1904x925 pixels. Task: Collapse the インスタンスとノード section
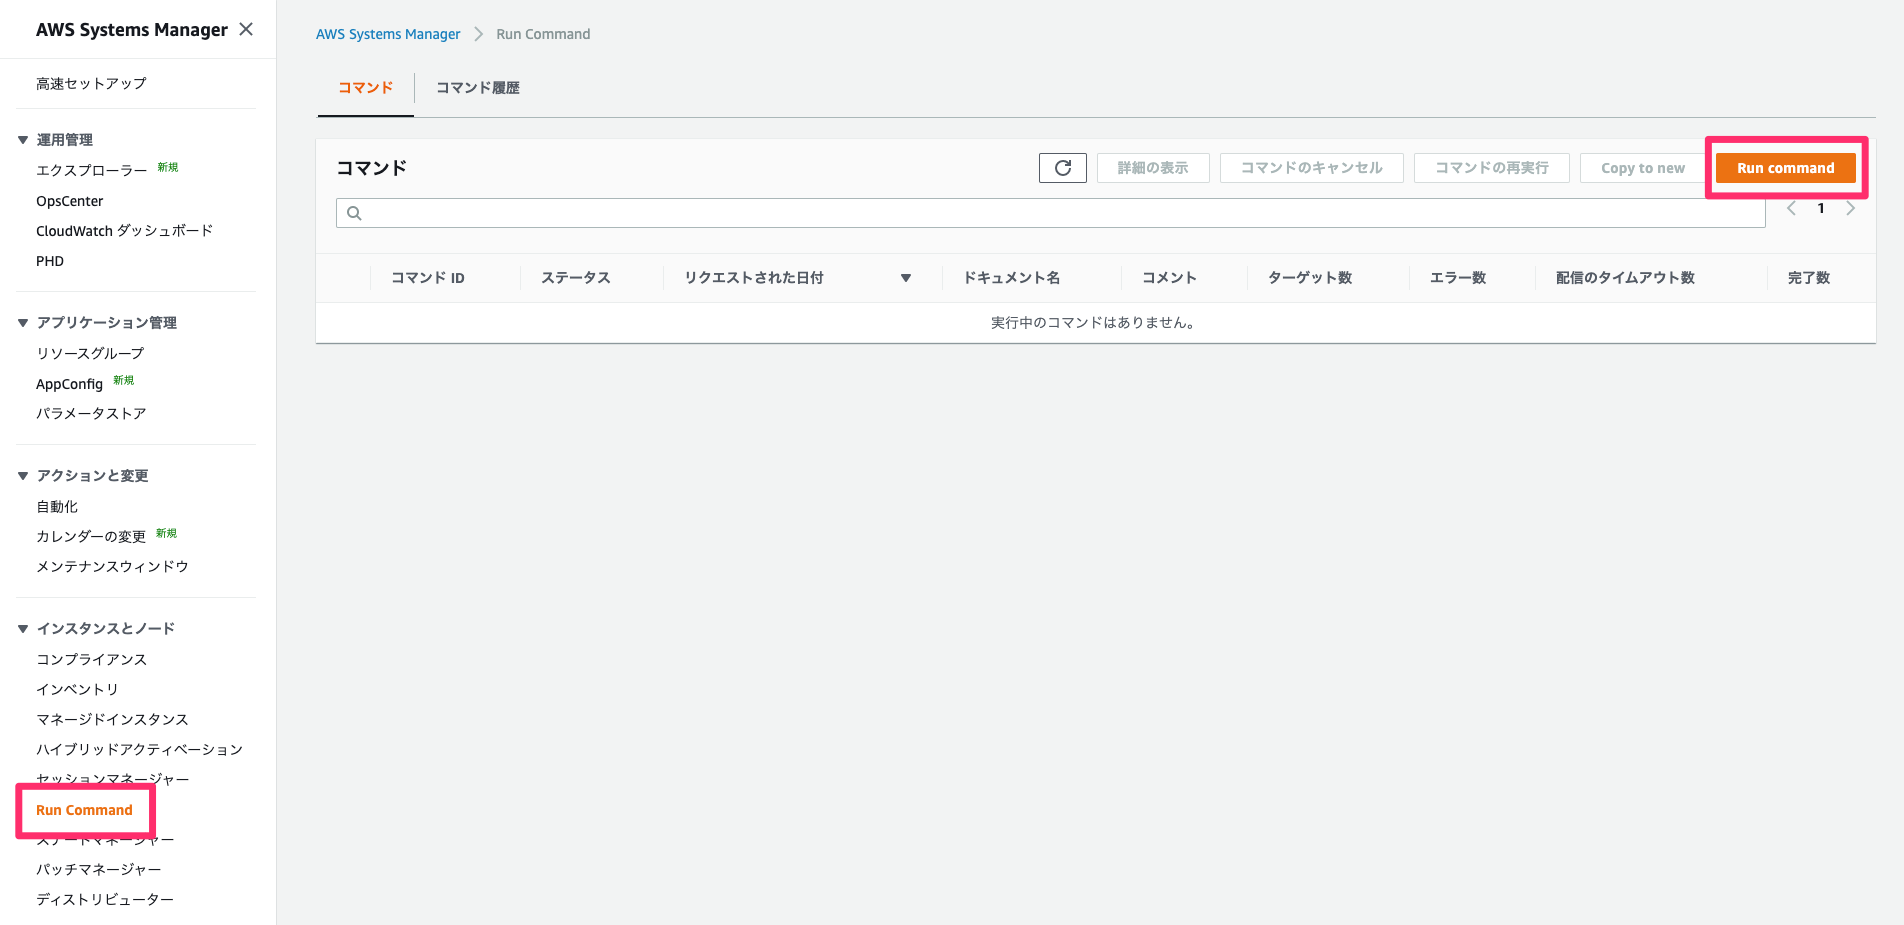pos(23,629)
